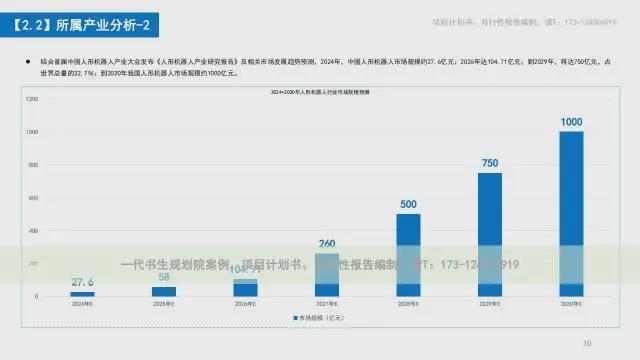Select the 2029年E bar labeled 750
640x360 pixels.
490,235
